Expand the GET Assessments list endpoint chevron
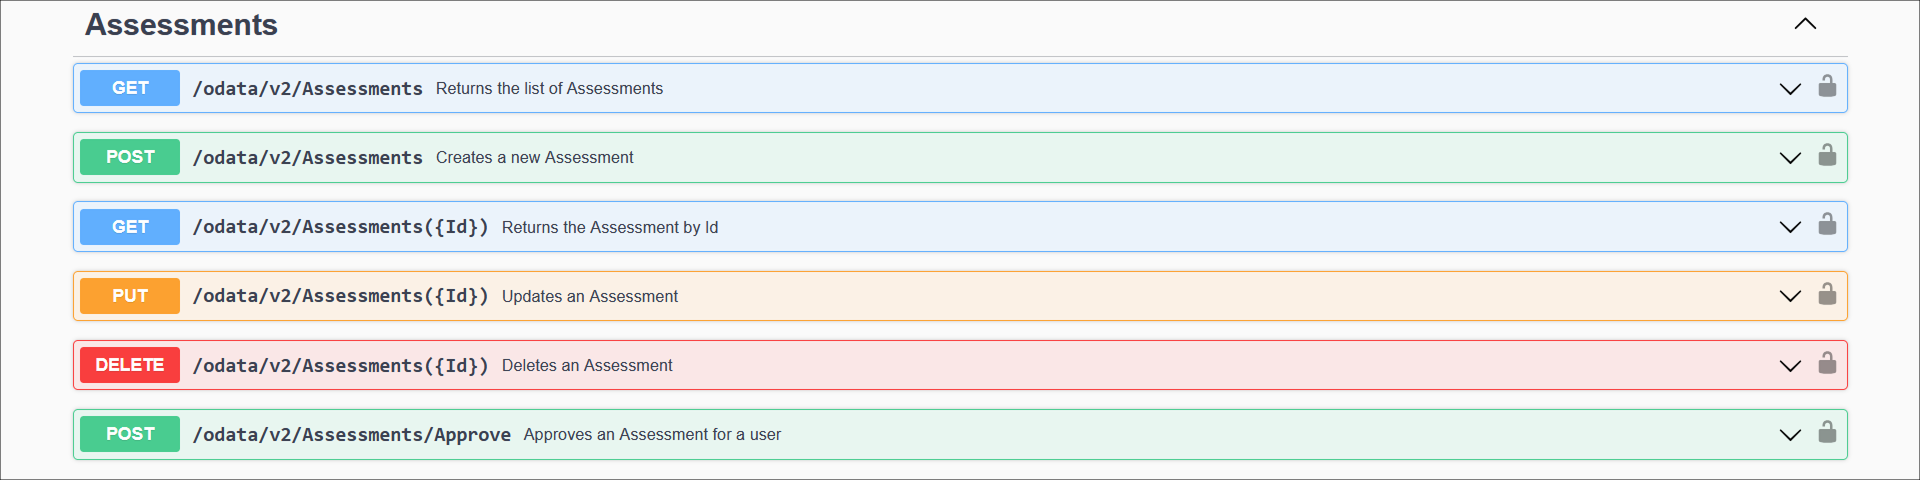This screenshot has width=1920, height=480. 1789,89
